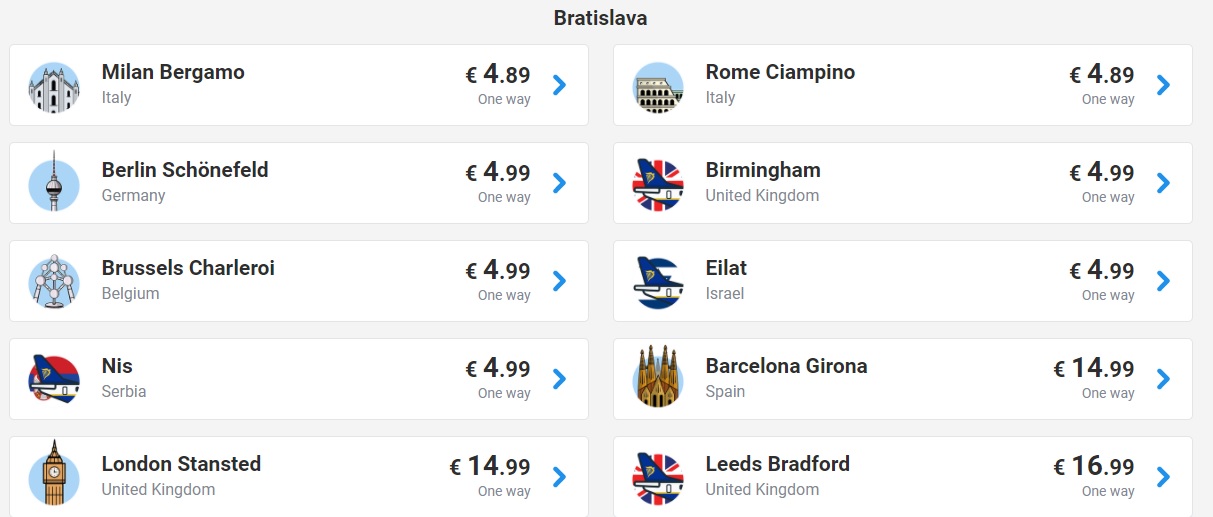1213x517 pixels.
Task: Select the Brussels Charleroi destination title
Action: pyautogui.click(x=188, y=268)
